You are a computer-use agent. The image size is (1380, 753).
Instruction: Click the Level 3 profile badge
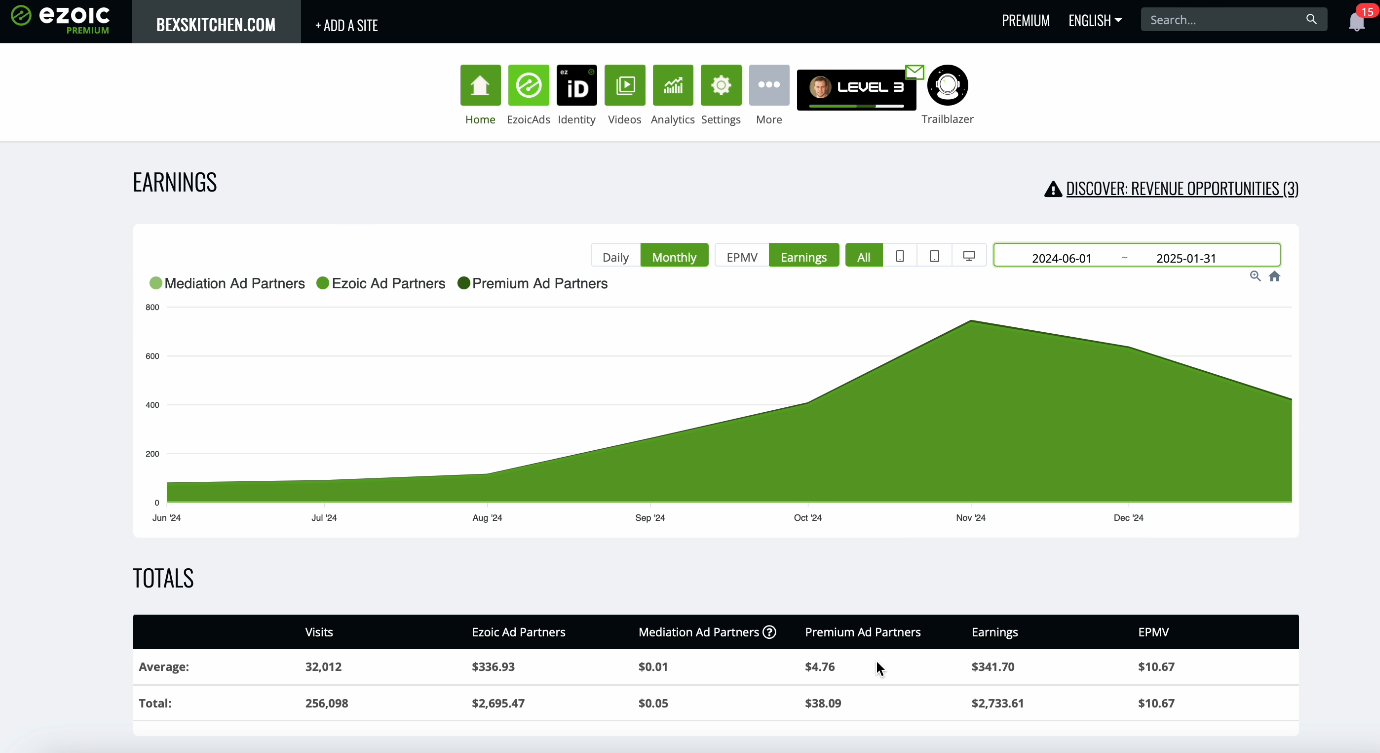(856, 89)
